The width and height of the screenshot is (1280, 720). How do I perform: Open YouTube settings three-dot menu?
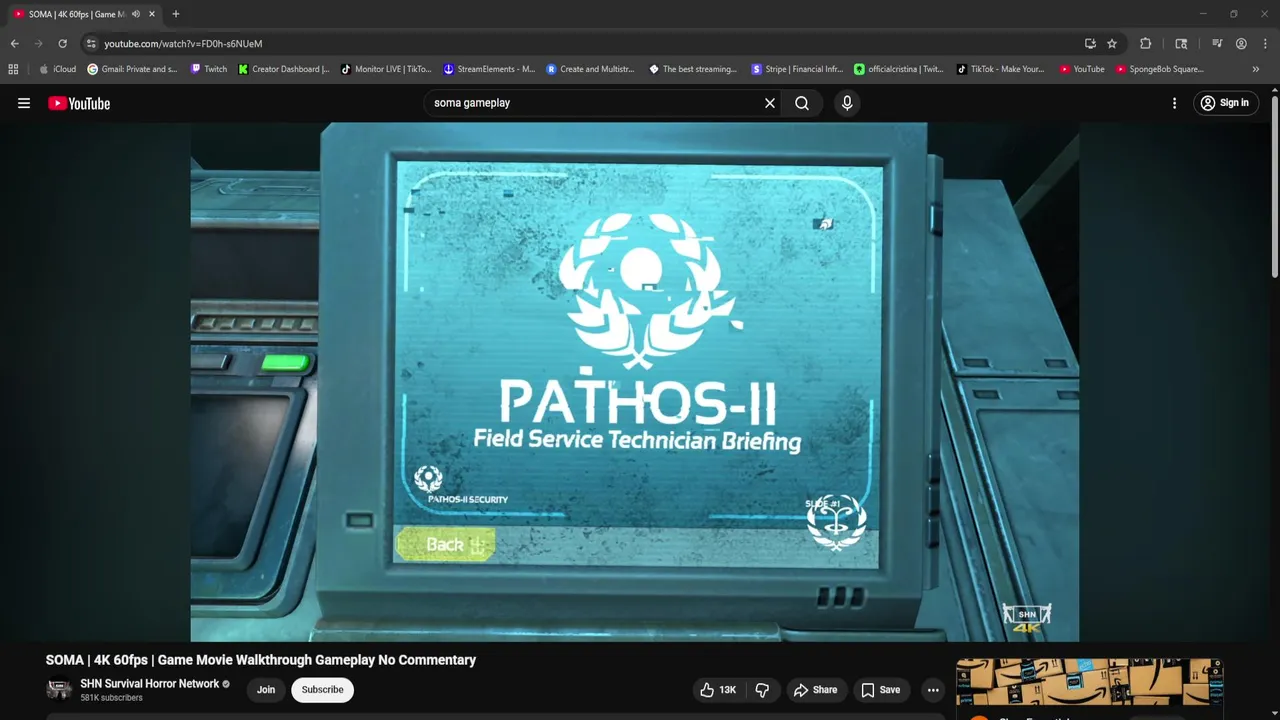pyautogui.click(x=1174, y=103)
